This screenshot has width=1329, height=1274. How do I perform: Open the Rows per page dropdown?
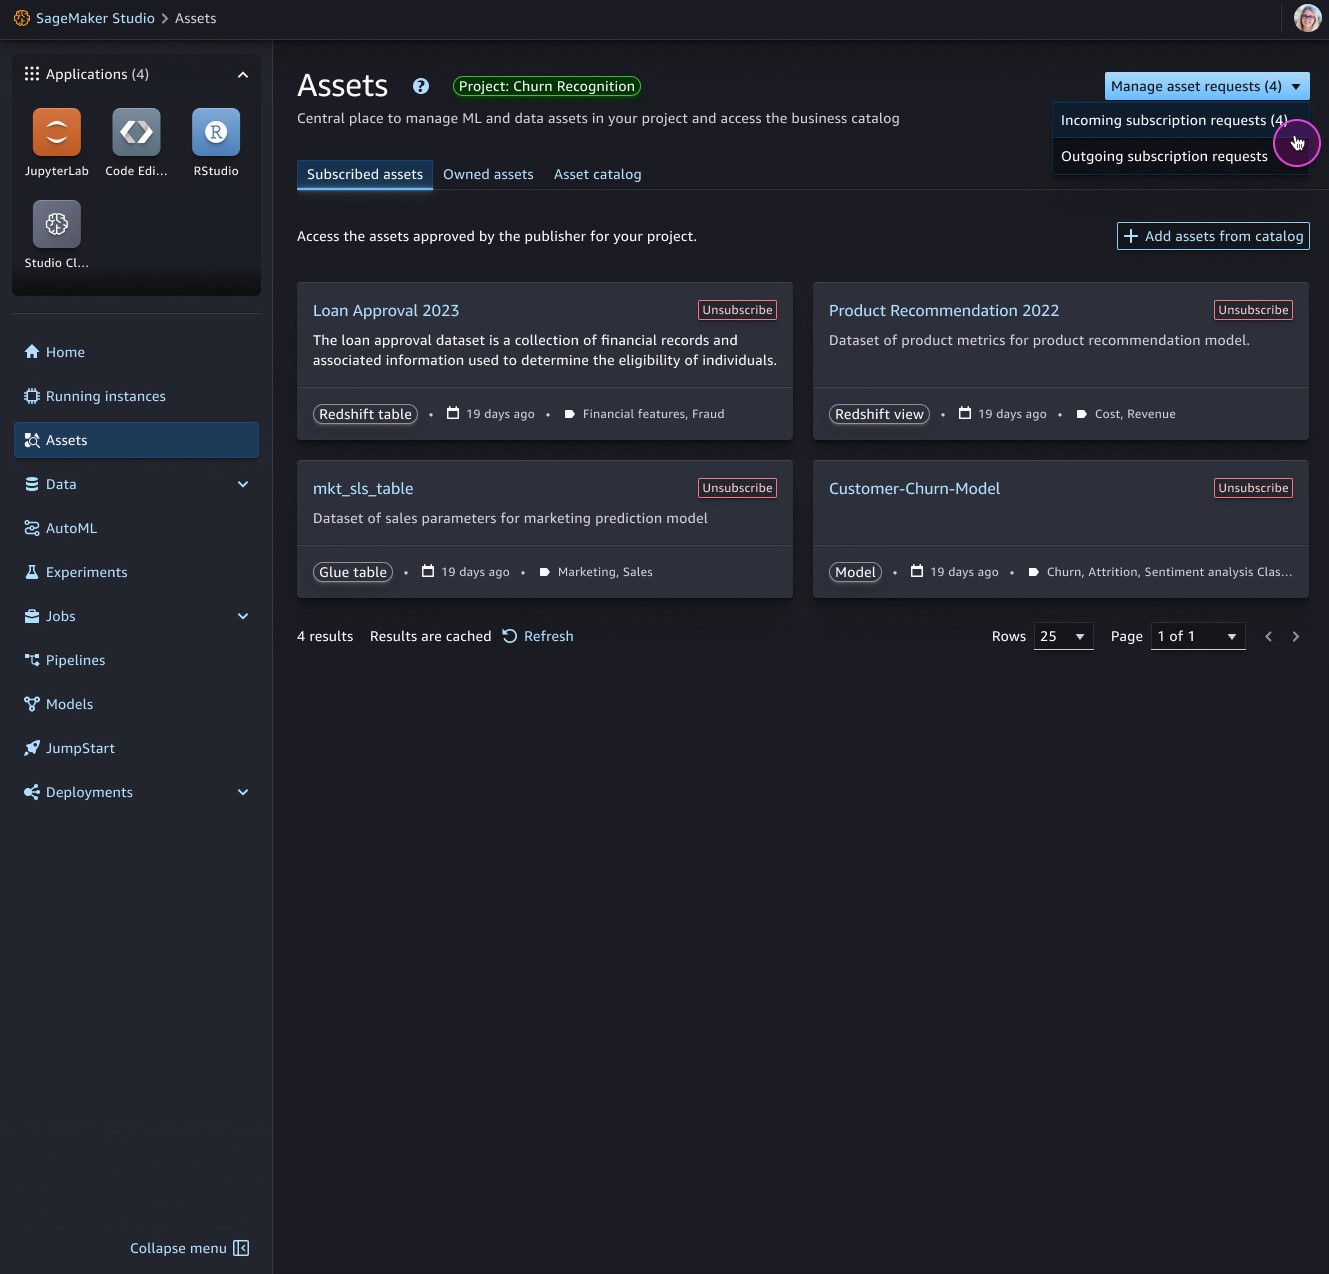1064,636
